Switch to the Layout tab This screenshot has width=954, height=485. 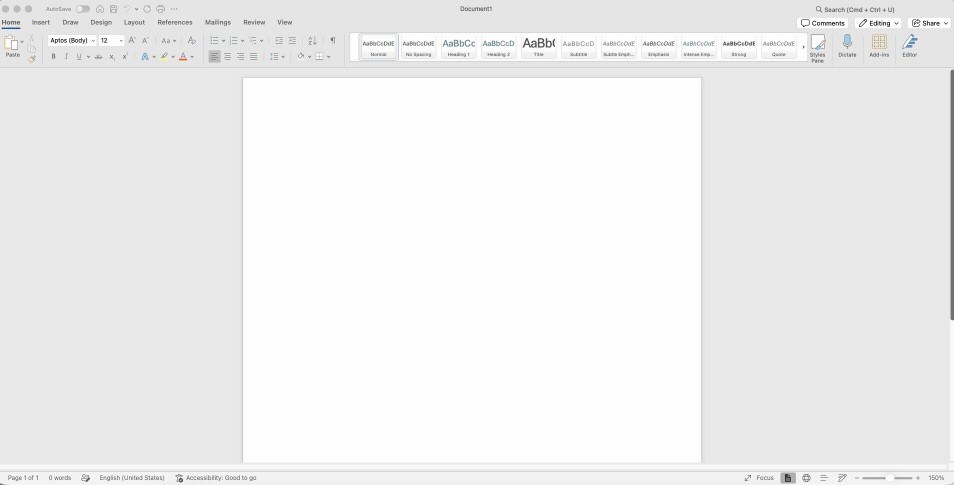point(134,23)
